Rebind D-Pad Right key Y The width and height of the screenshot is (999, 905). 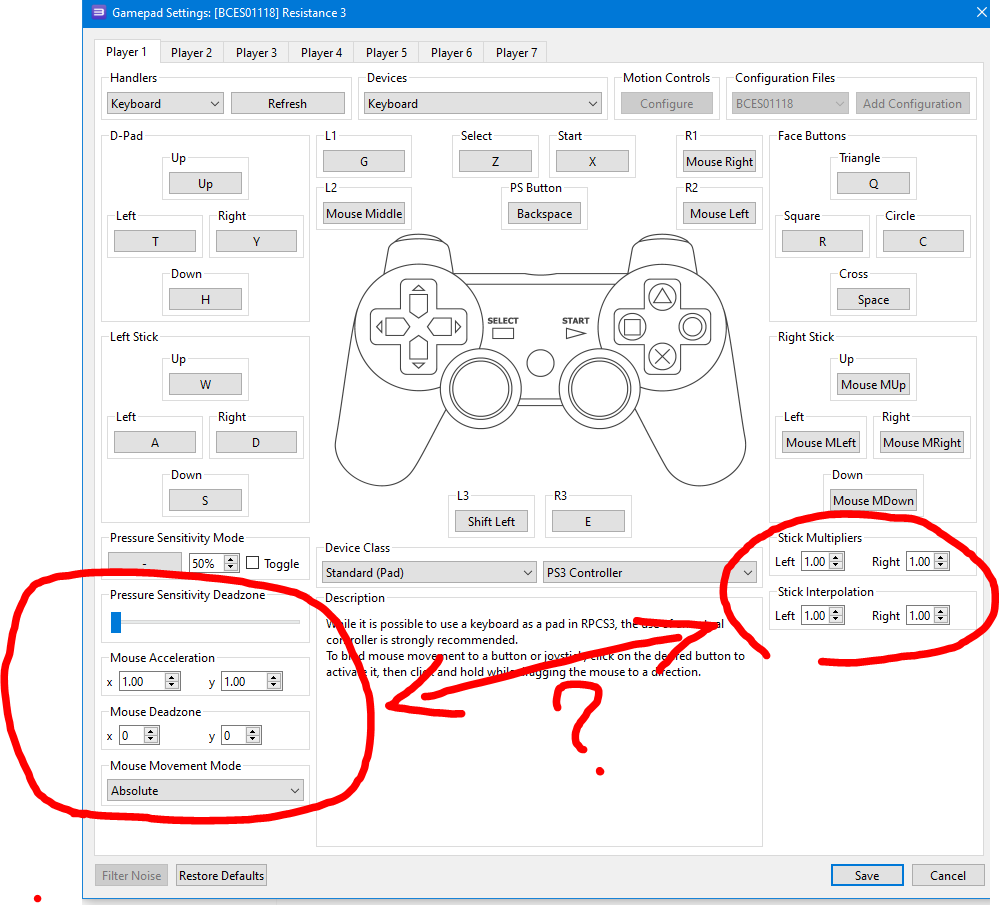tap(256, 242)
